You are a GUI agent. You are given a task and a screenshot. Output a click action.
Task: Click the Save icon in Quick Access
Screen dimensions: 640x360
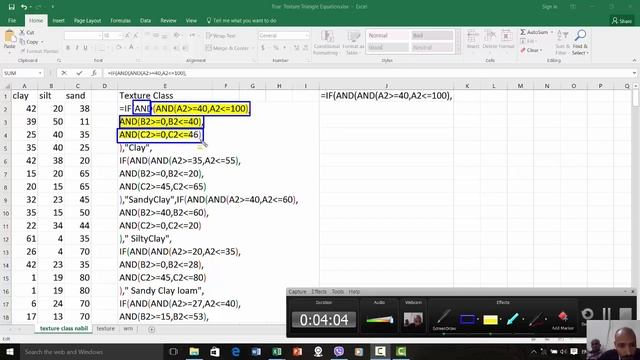point(11,7)
